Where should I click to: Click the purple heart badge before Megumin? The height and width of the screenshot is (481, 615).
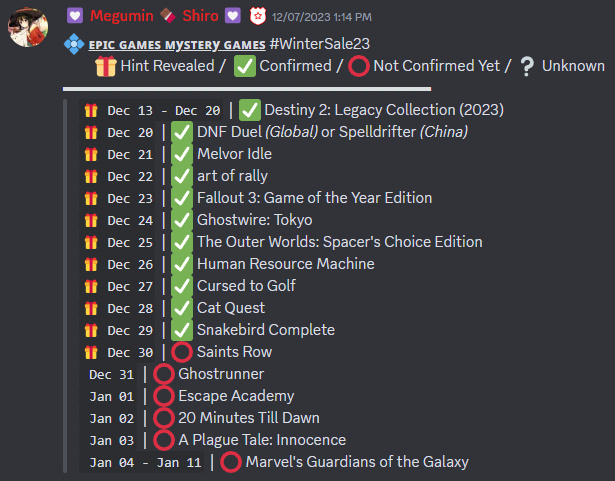click(x=75, y=16)
